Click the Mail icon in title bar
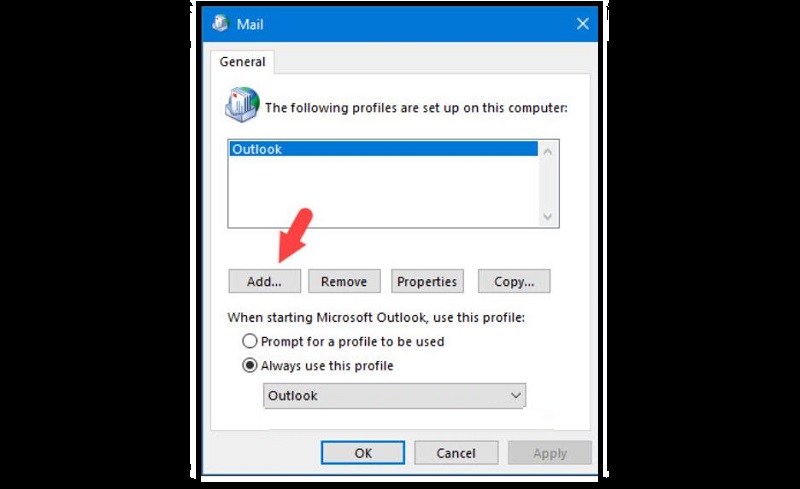The image size is (800, 489). [x=220, y=23]
